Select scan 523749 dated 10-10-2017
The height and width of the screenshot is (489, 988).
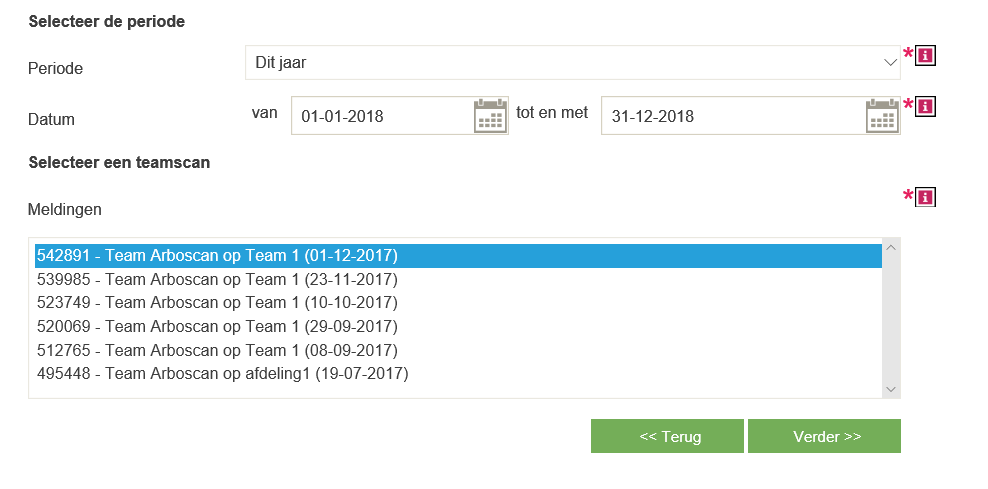pyautogui.click(x=217, y=302)
